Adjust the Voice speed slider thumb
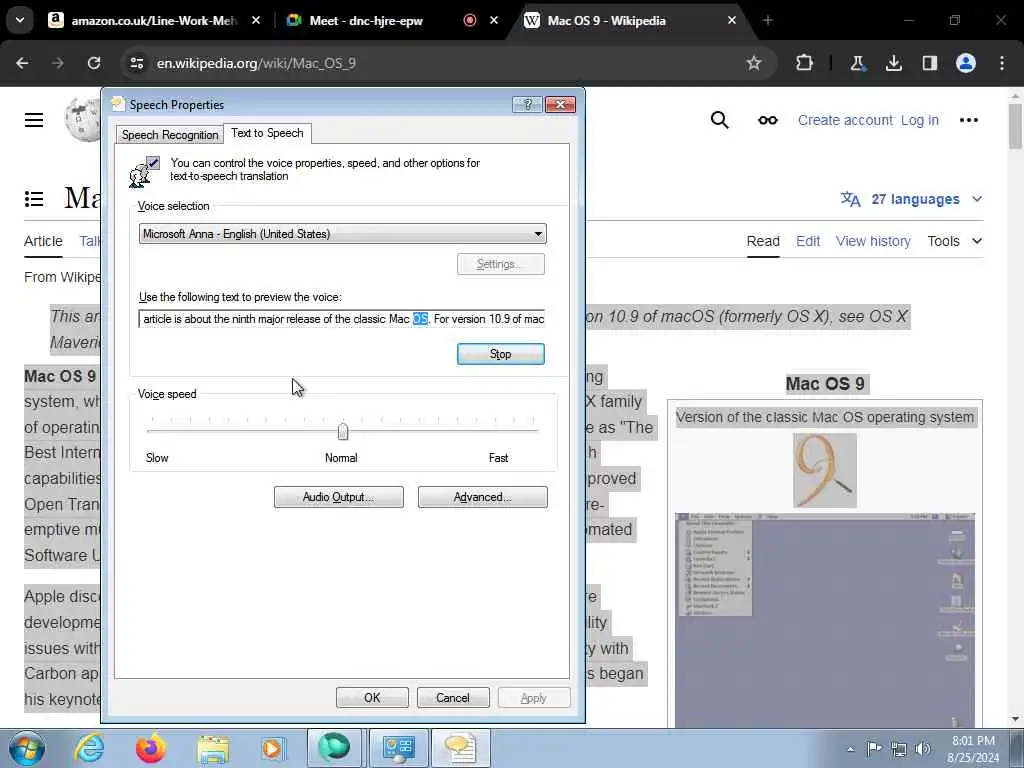 pos(343,431)
